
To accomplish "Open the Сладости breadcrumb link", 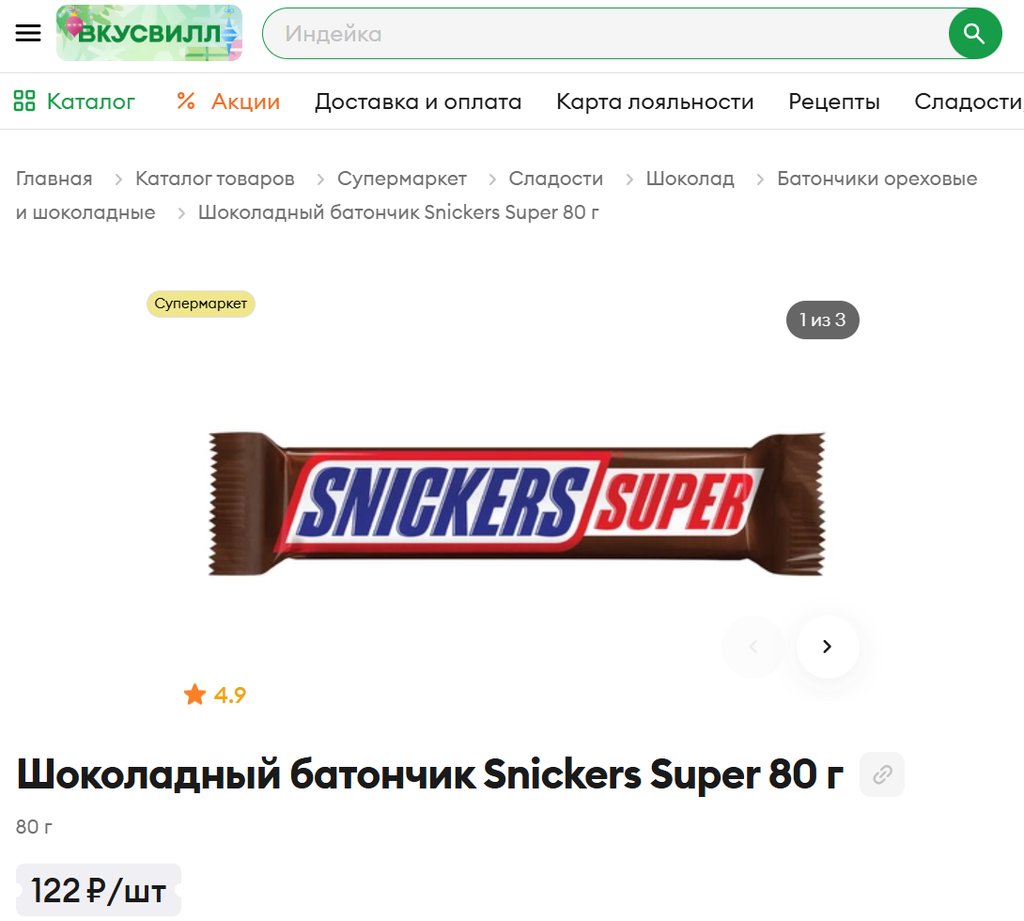I will pos(556,178).
